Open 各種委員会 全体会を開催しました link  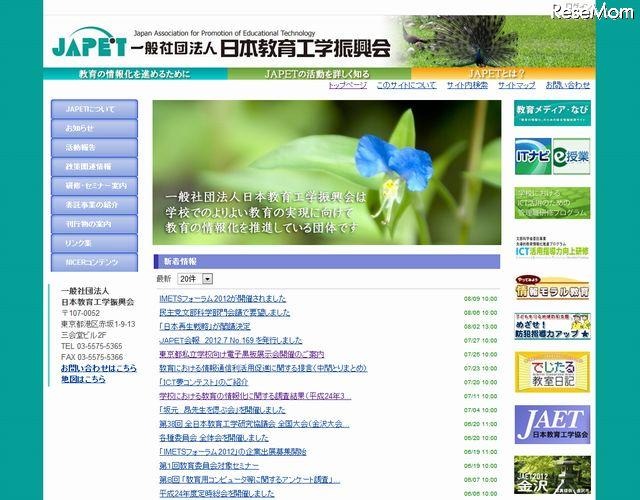point(214,438)
